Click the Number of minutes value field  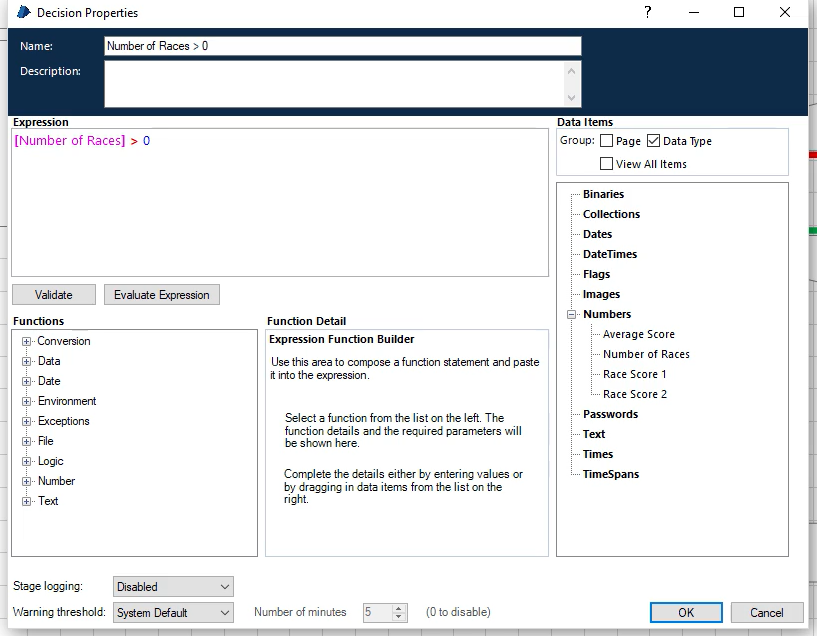(377, 612)
